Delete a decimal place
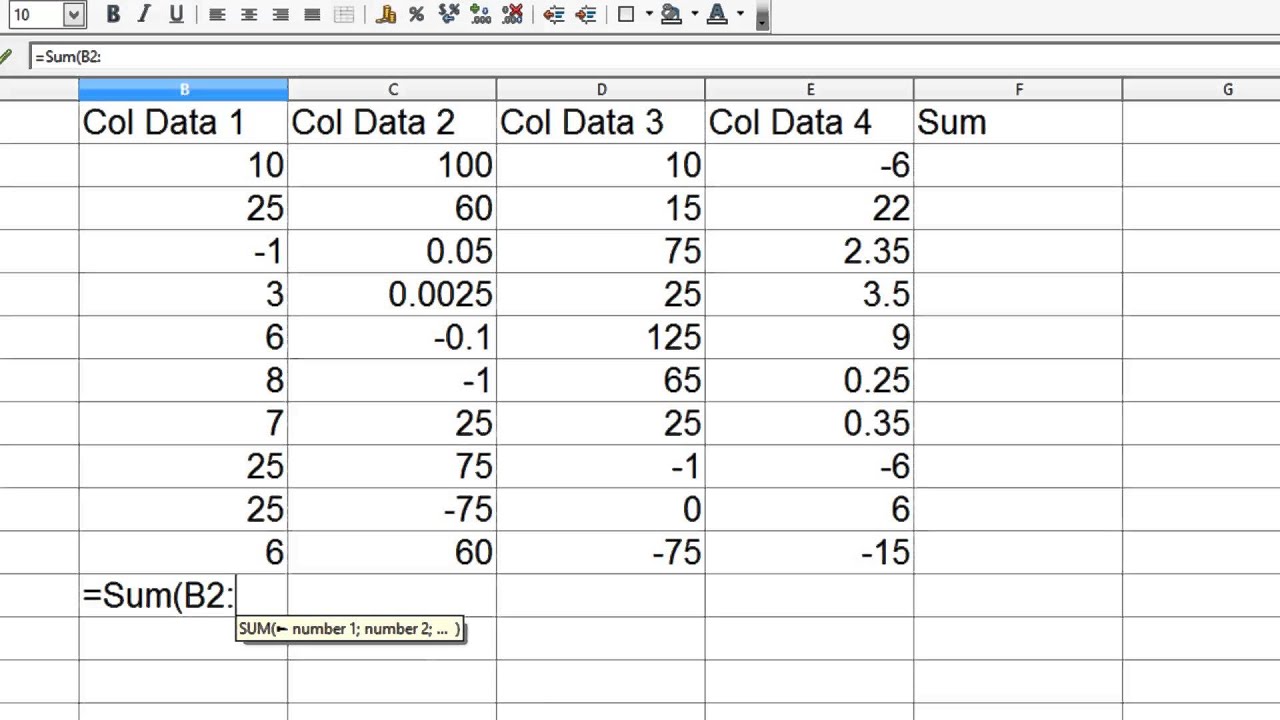1280x720 pixels. coord(512,14)
